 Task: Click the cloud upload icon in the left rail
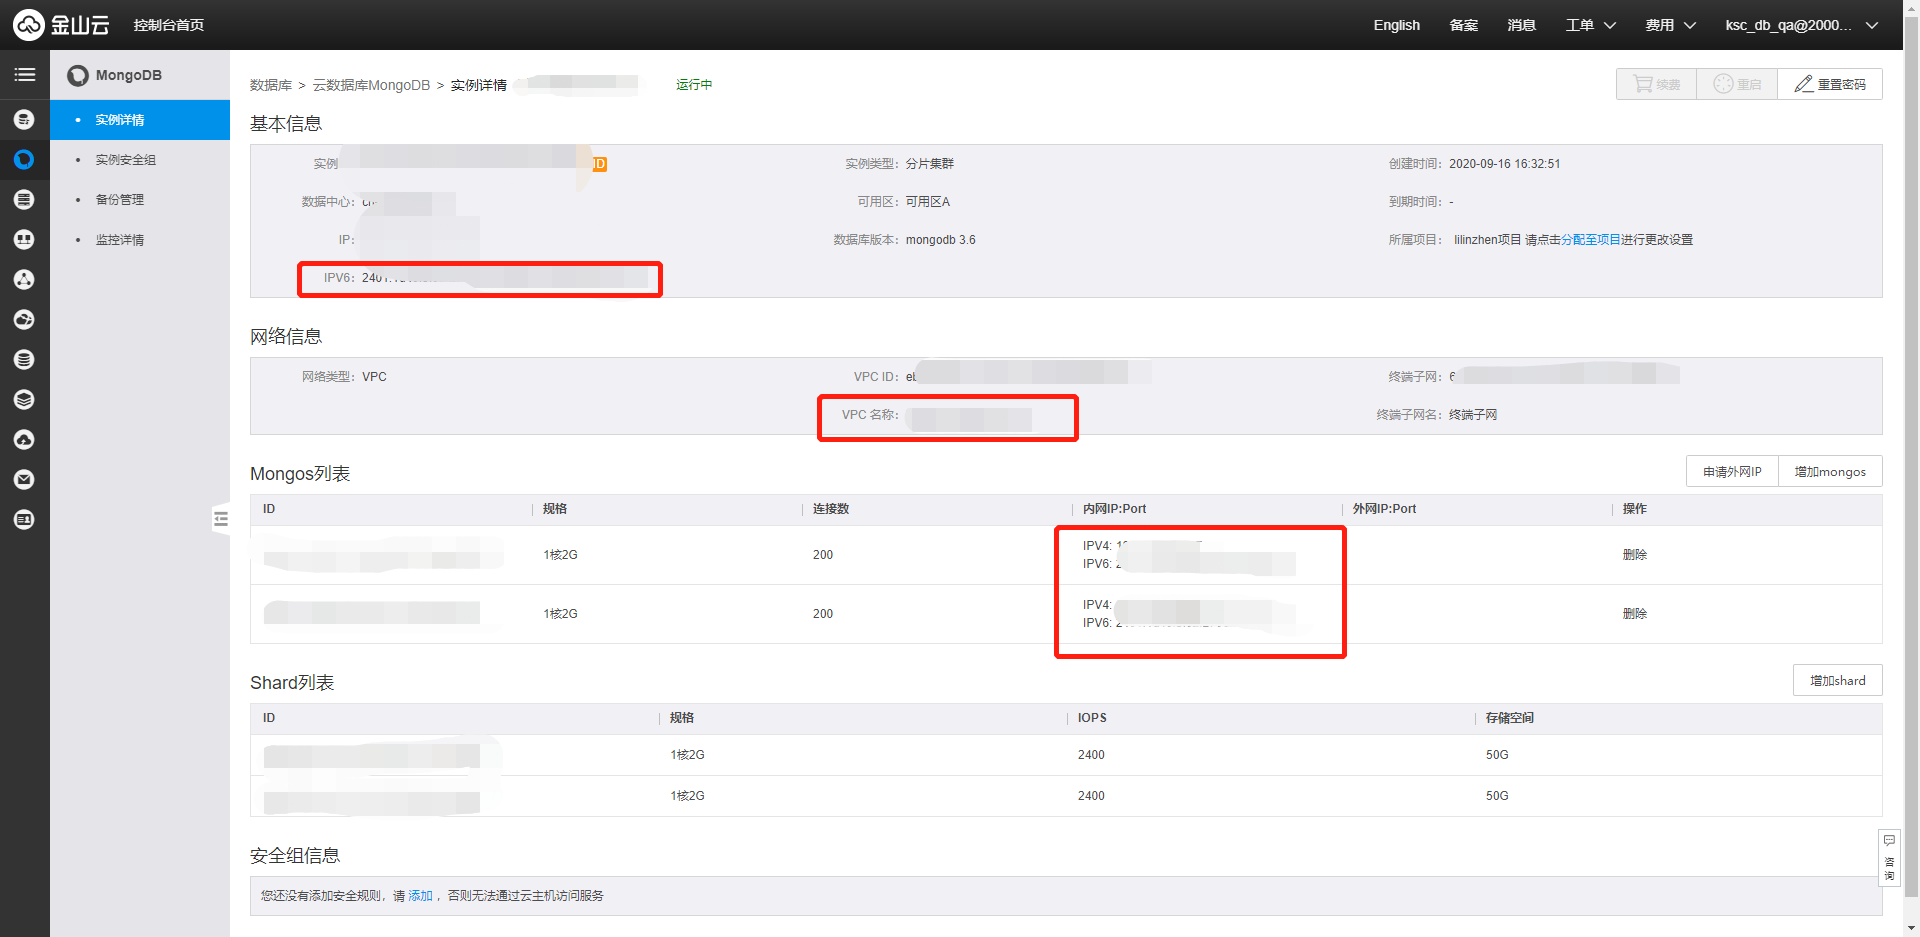(x=24, y=440)
